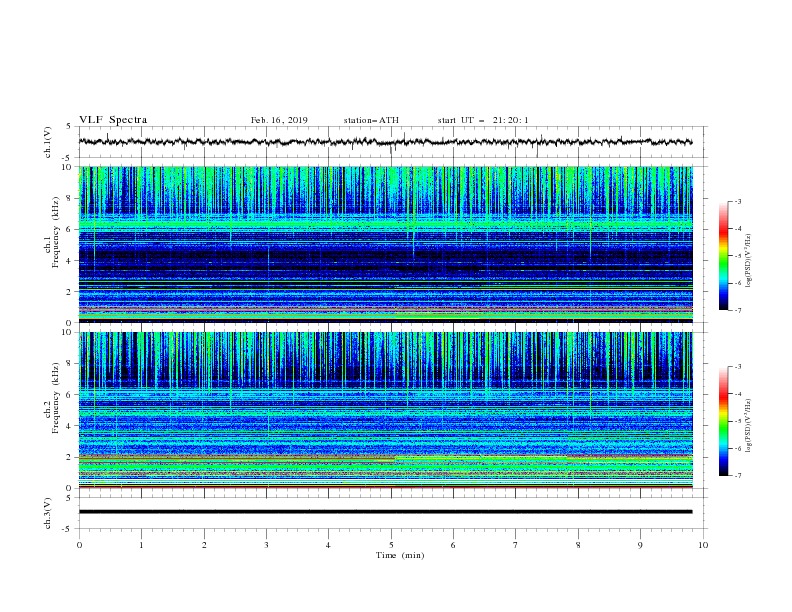This screenshot has height=612, width=792.
Task: Click the ch.3 voltage waveform trace
Action: pos(385,512)
